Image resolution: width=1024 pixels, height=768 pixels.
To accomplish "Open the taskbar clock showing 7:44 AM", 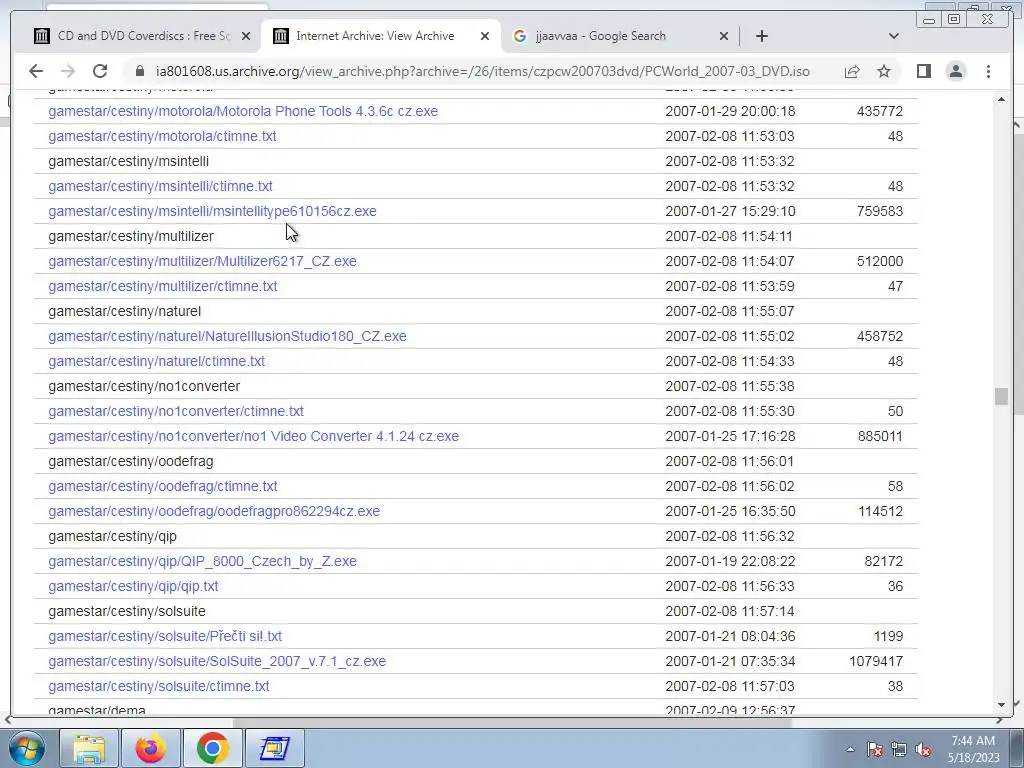I will coord(973,749).
